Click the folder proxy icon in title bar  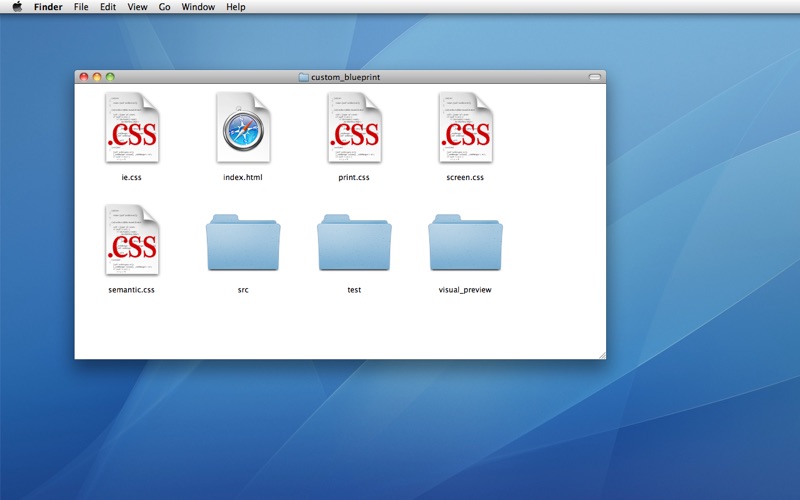[304, 77]
